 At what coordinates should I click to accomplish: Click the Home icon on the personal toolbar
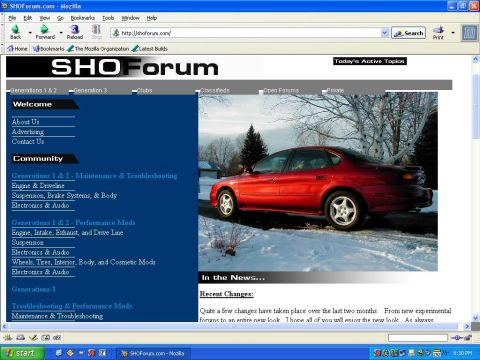(10, 49)
